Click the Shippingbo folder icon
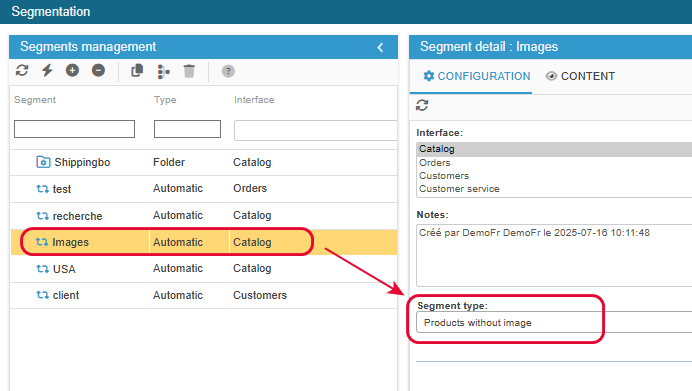Viewport: 692px width, 391px height. tap(43, 162)
